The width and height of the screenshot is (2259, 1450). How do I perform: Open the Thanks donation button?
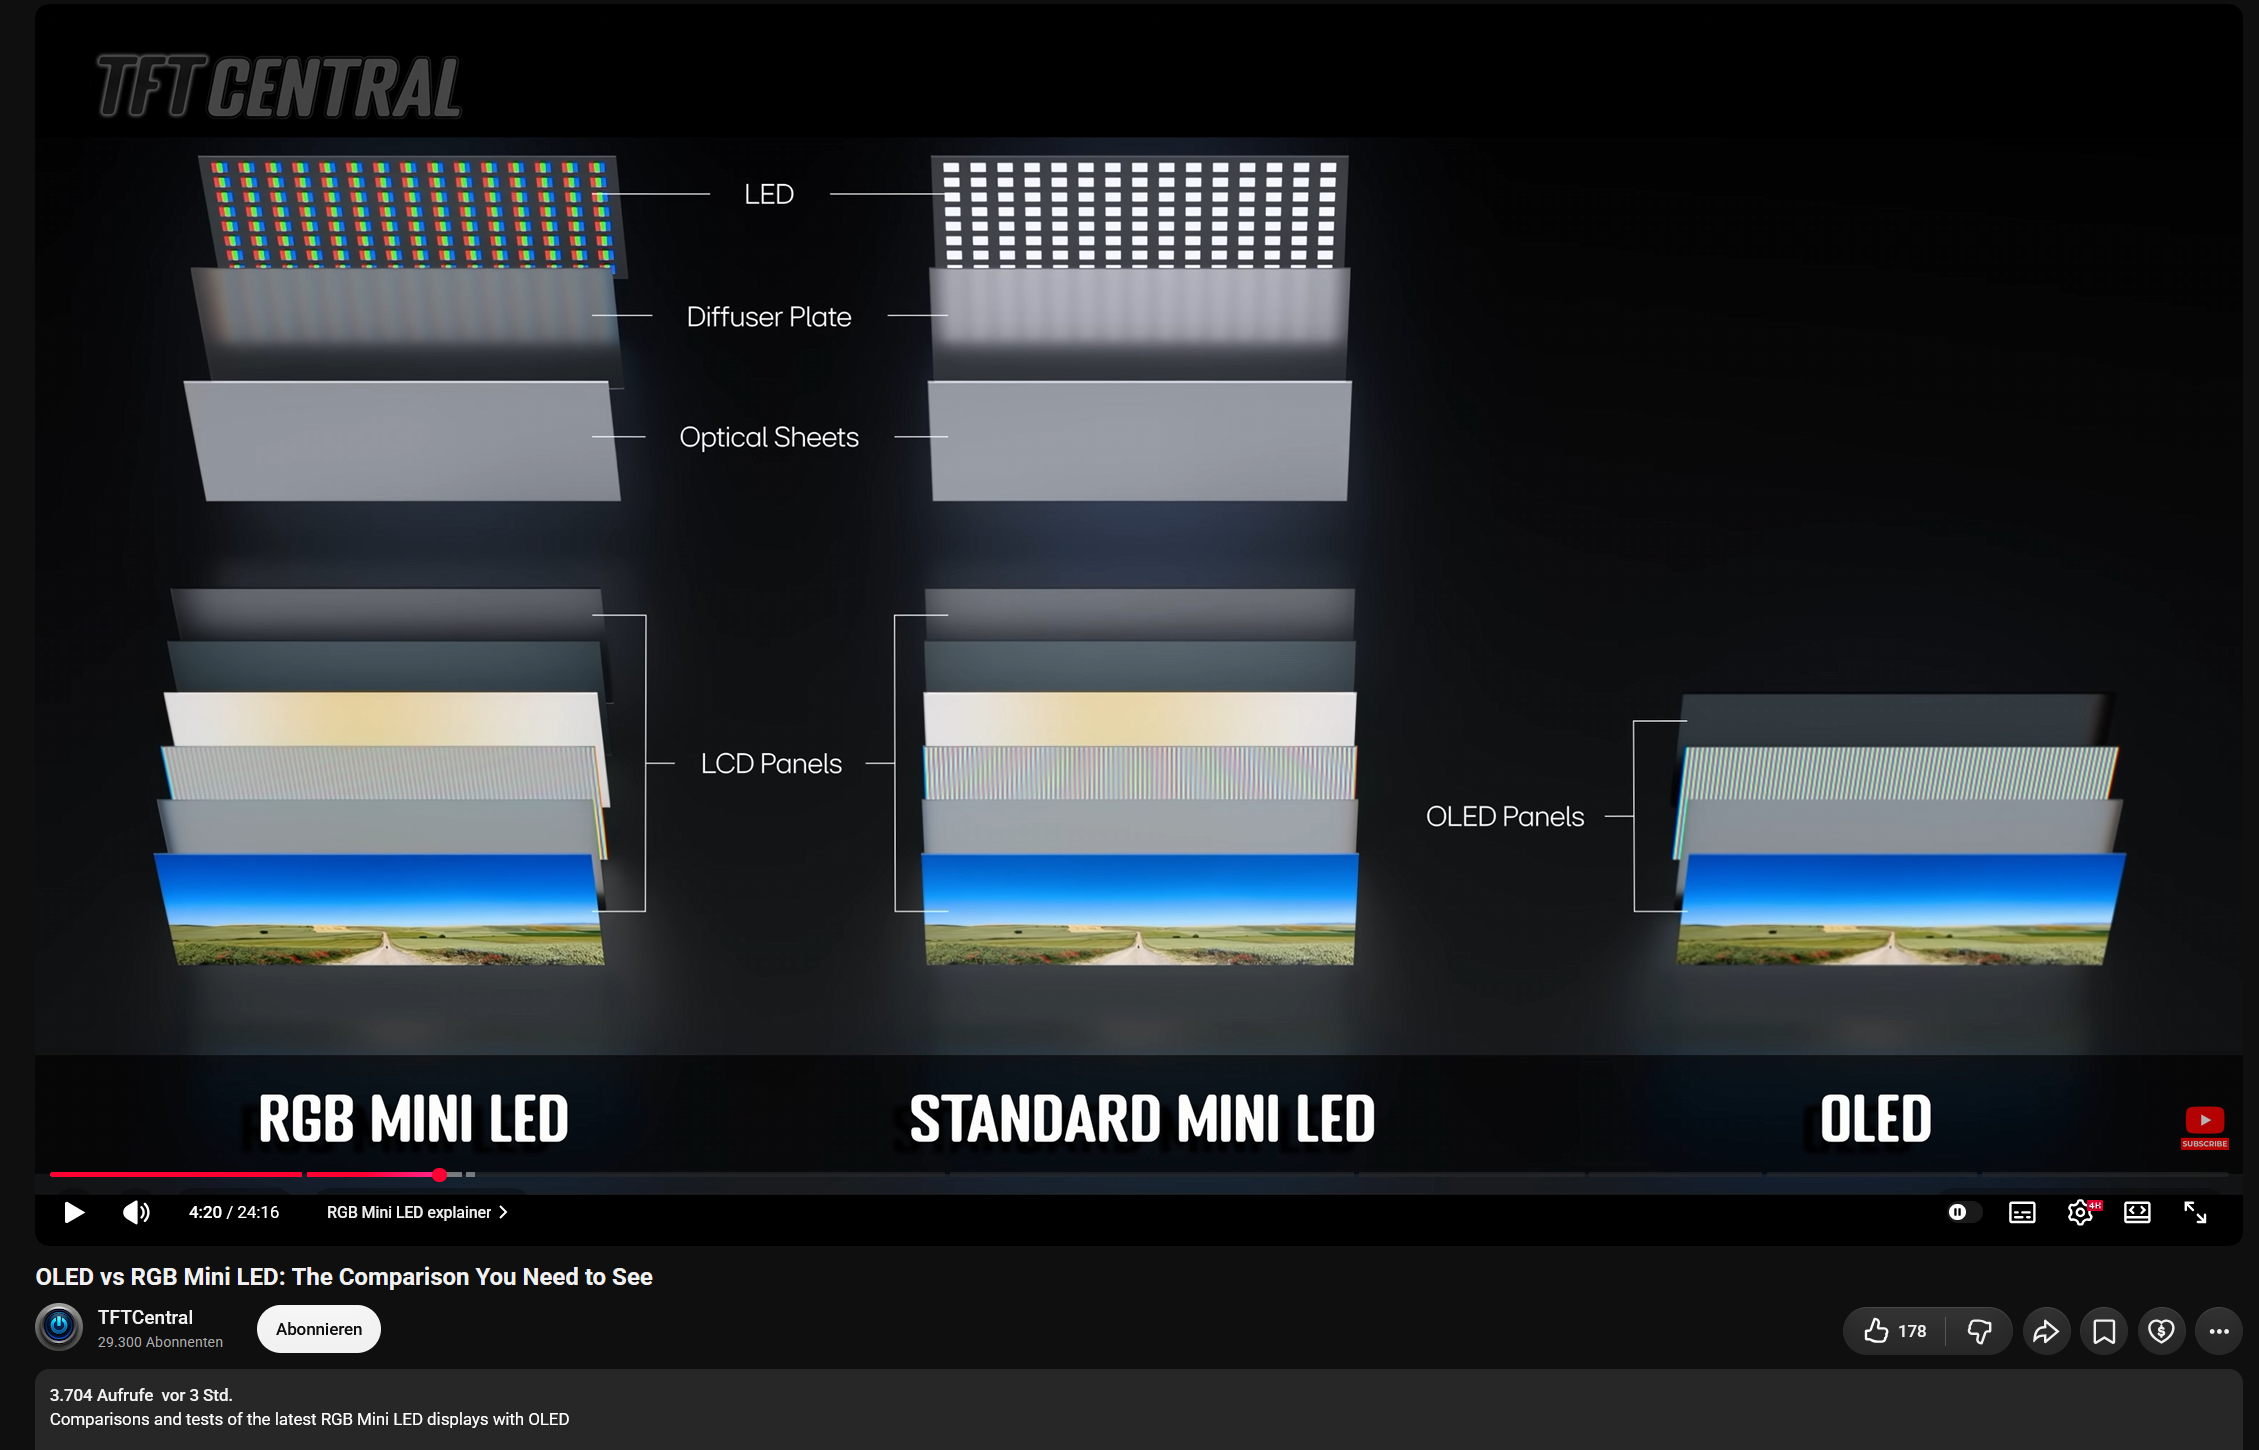point(2161,1331)
